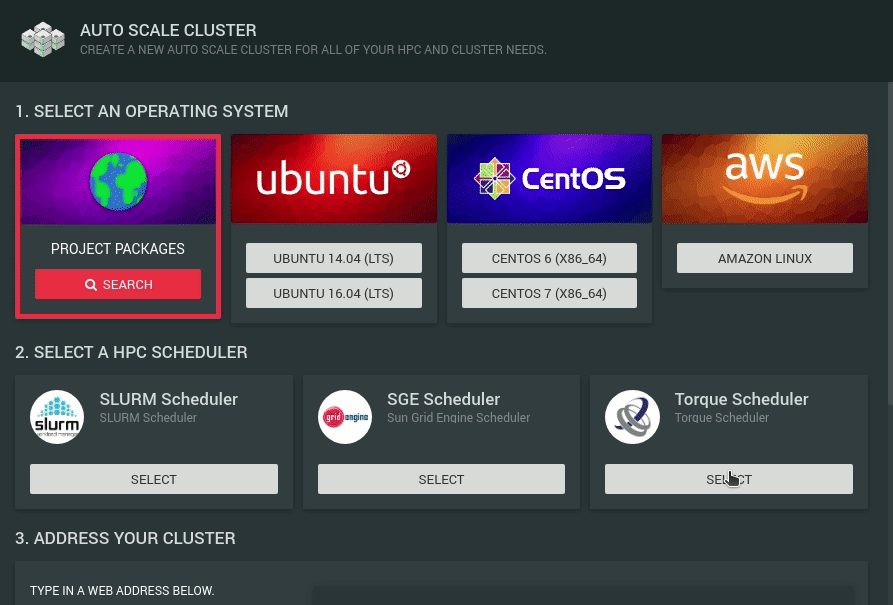Select the SGE Scheduler
This screenshot has height=605, width=893.
(x=441, y=479)
